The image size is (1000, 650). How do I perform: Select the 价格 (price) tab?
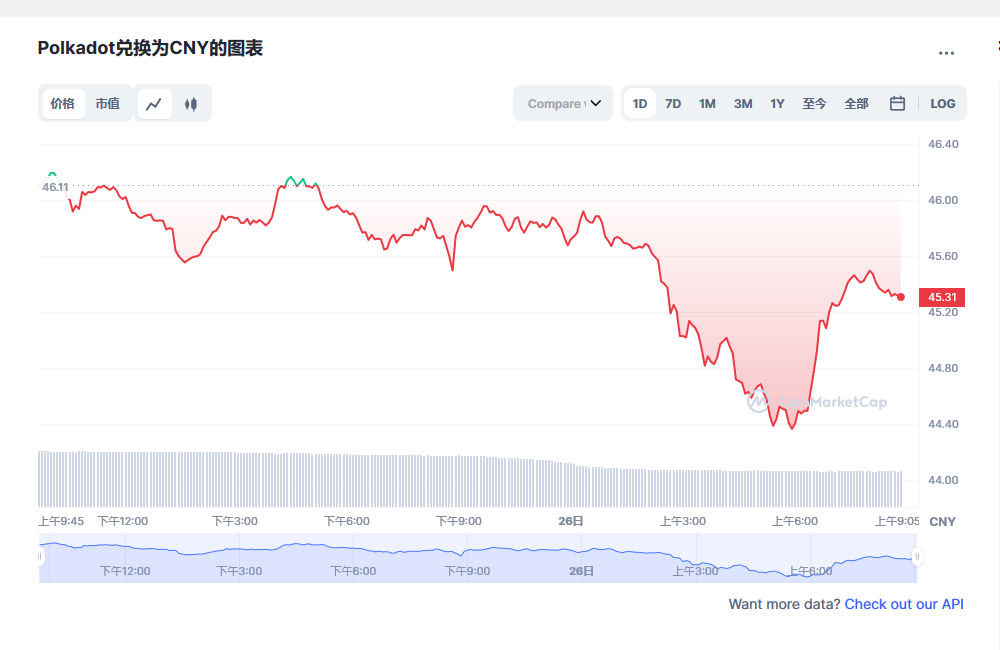[63, 103]
